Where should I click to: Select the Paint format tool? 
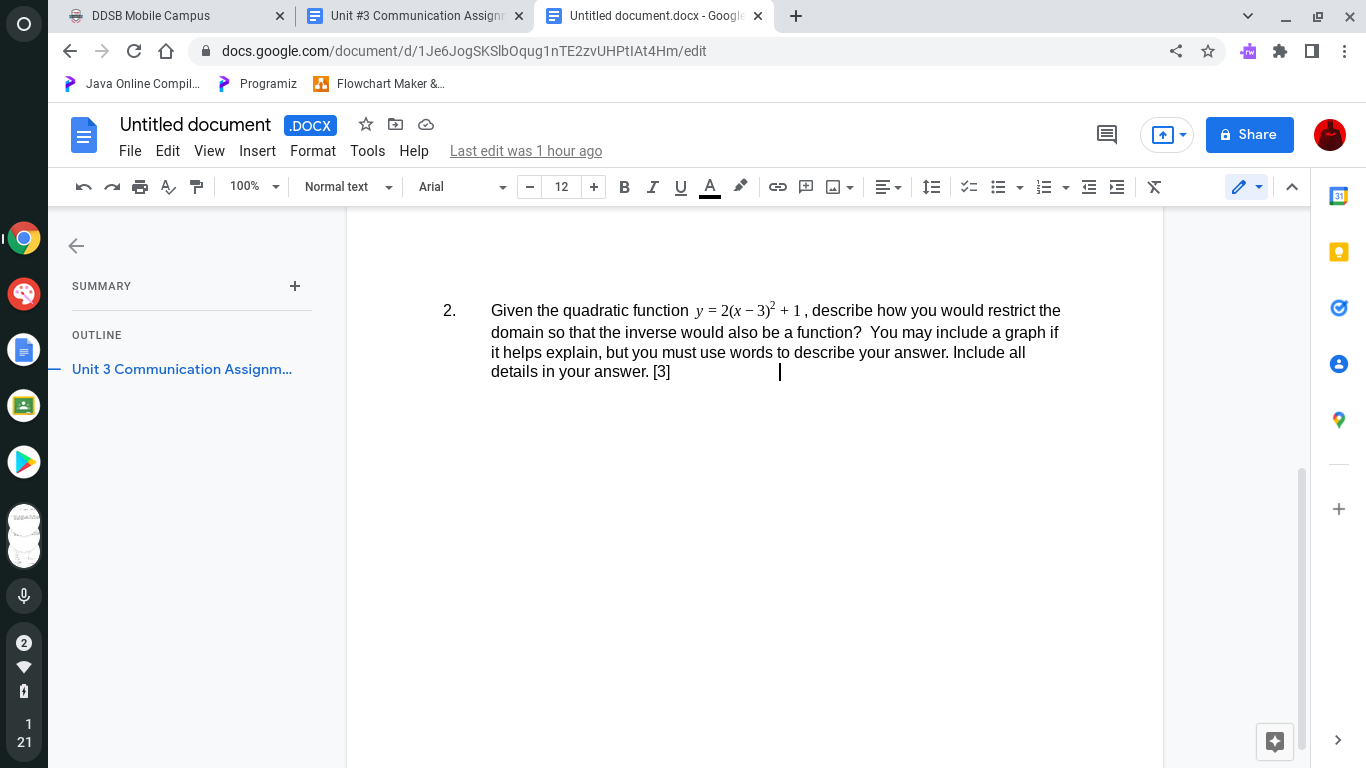[196, 187]
